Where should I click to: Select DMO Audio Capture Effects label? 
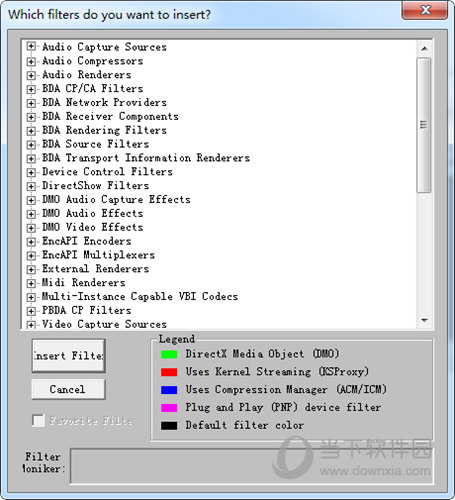pos(116,200)
